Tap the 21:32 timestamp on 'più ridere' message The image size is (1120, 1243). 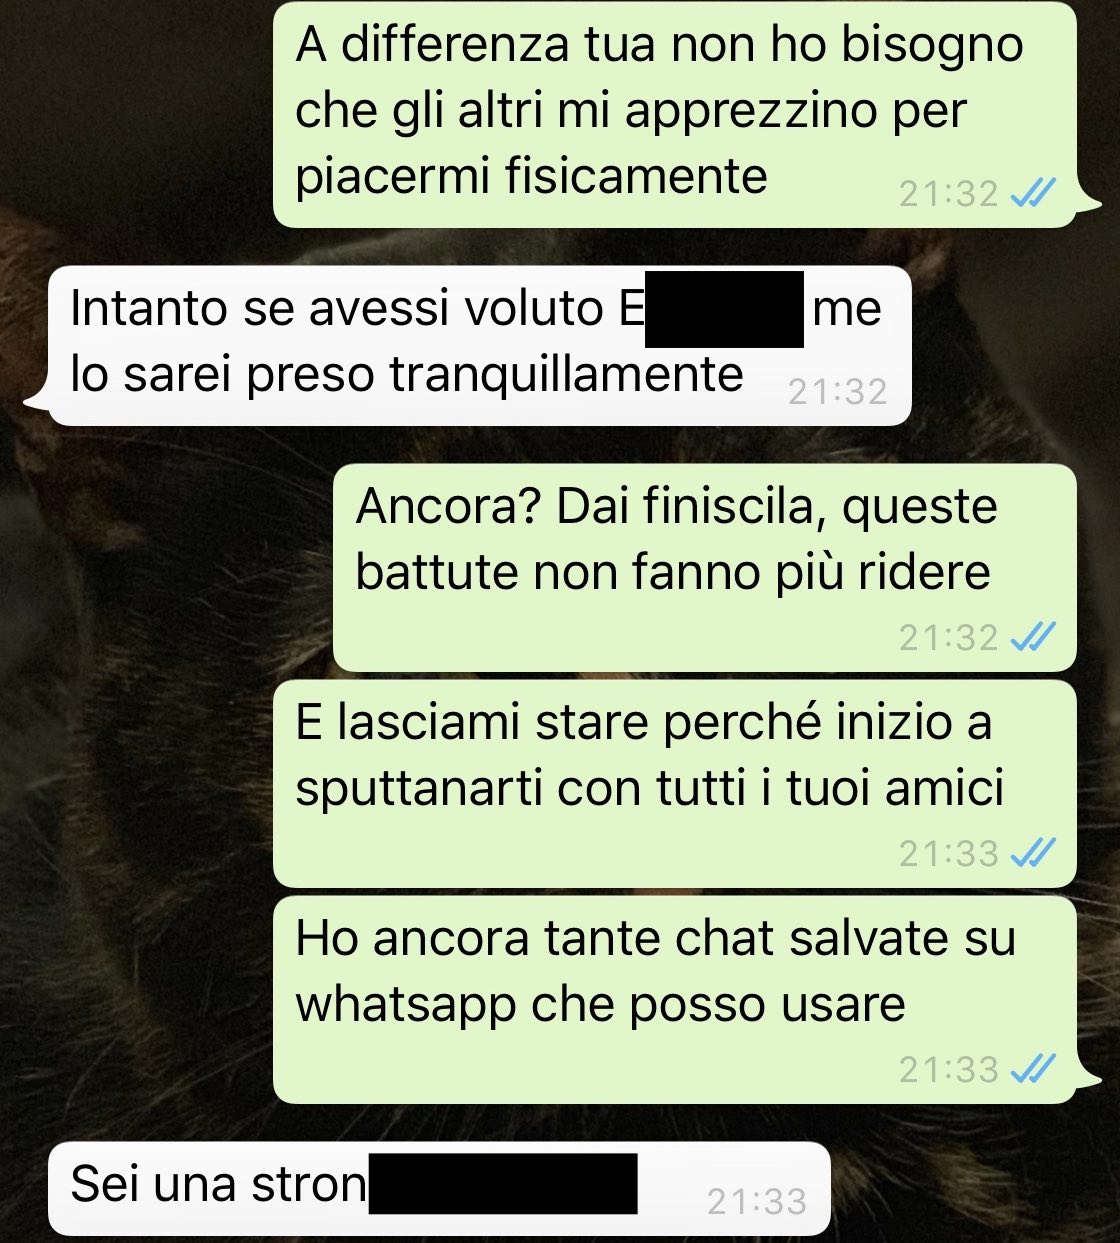(x=949, y=637)
